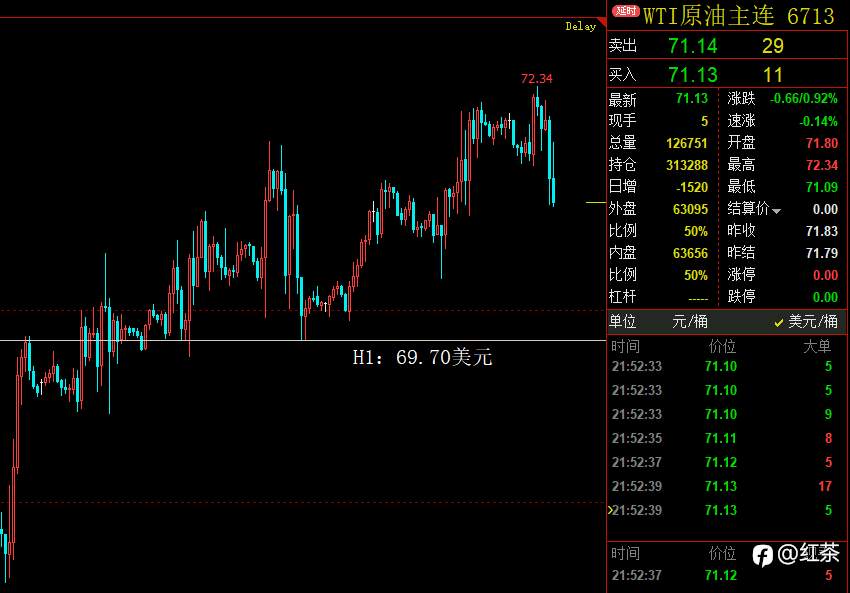Click the WTI原油主连 contract title
850x593 pixels.
[x=708, y=15]
